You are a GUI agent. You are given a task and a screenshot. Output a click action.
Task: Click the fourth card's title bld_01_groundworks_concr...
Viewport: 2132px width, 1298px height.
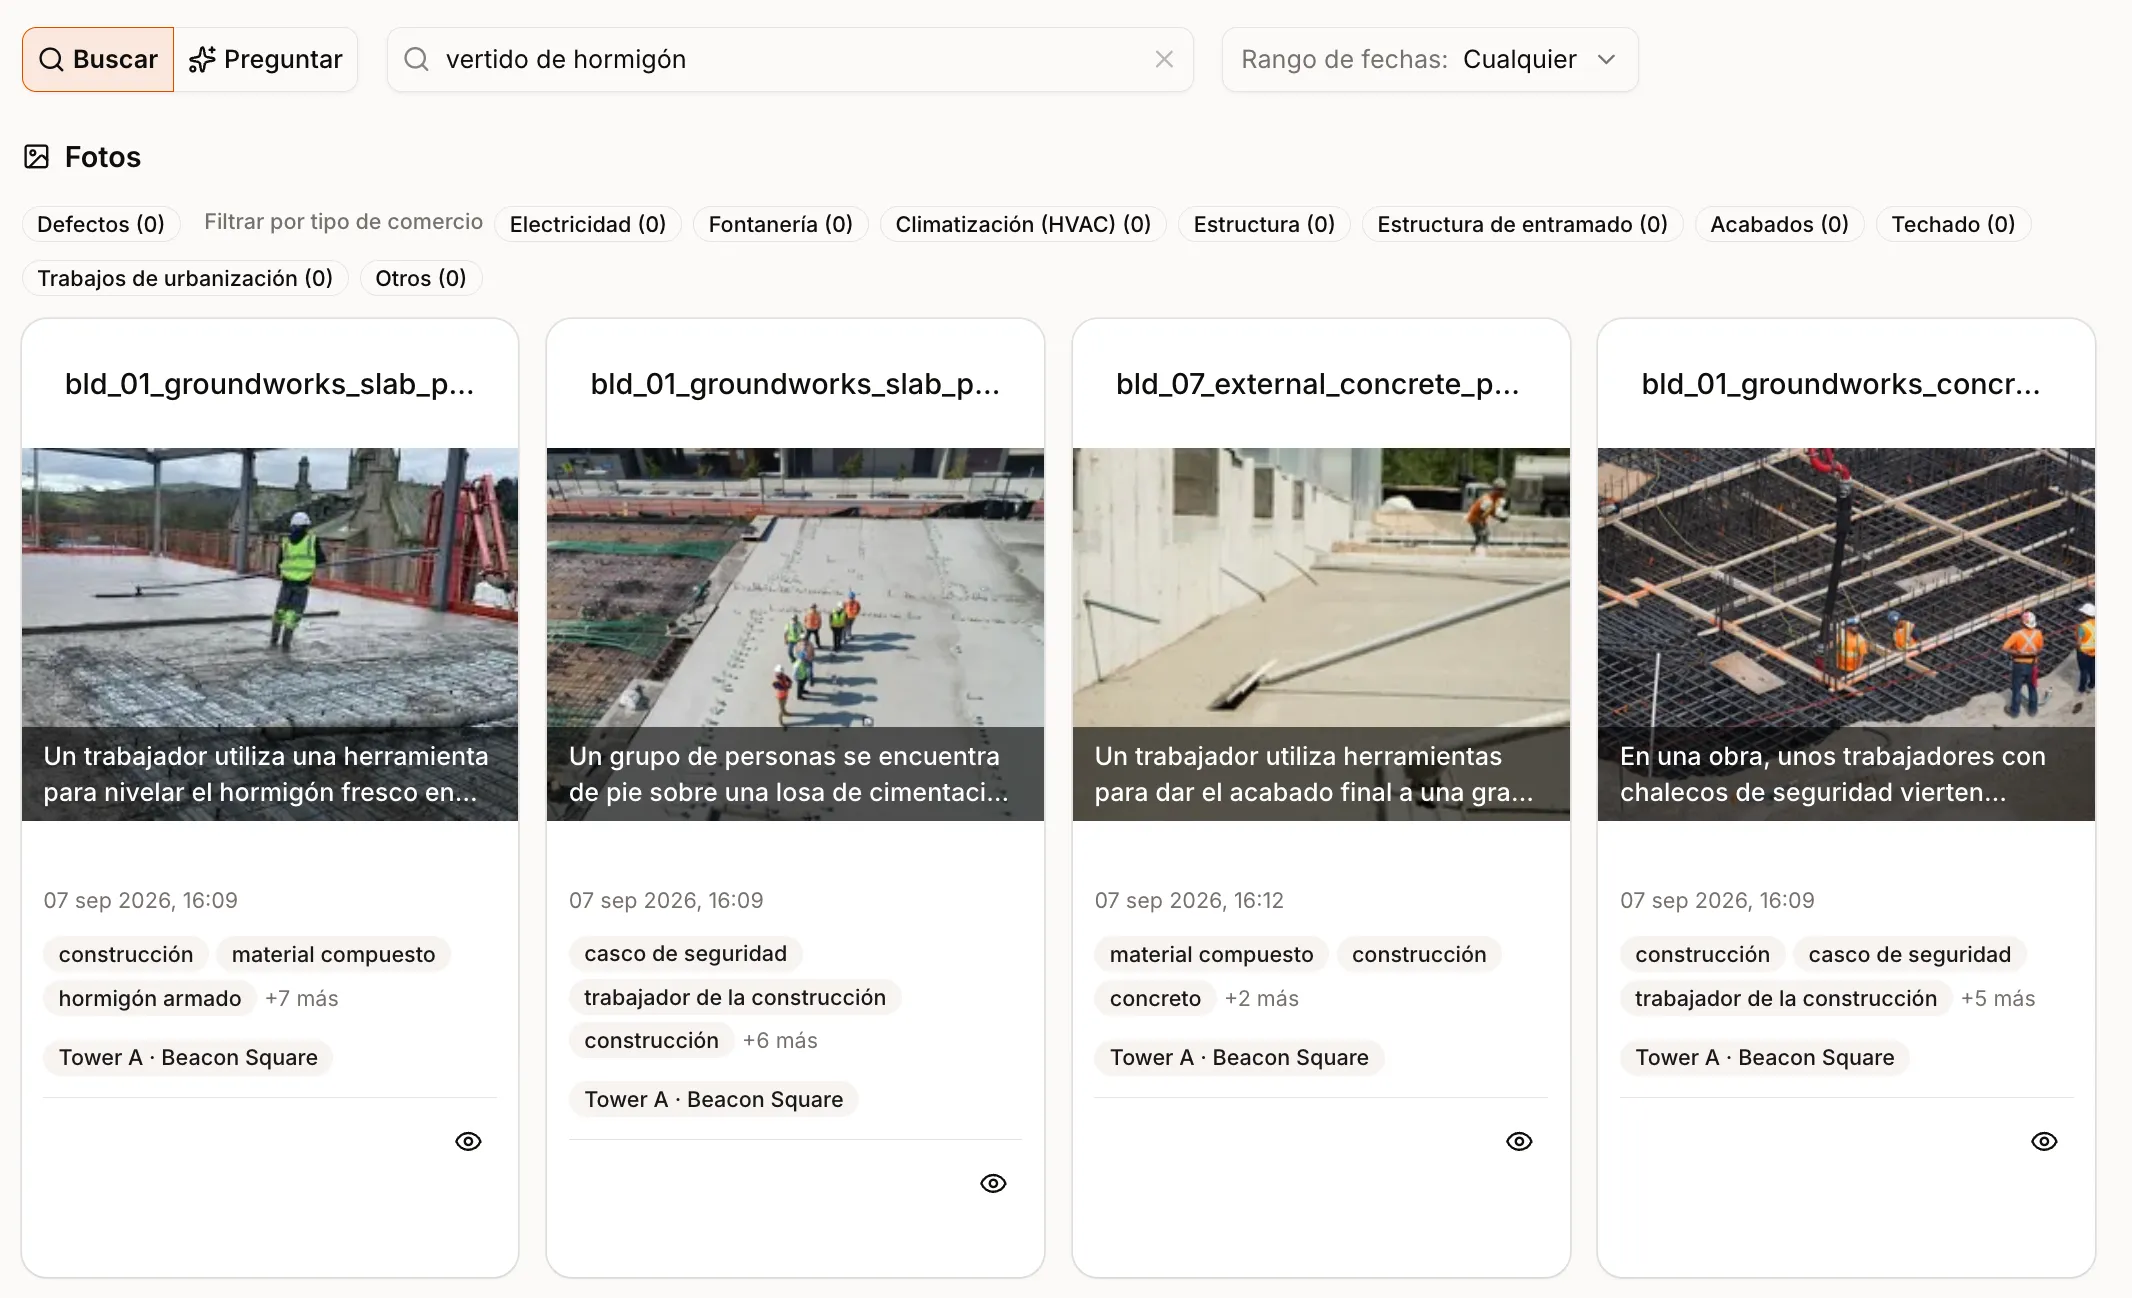pyautogui.click(x=1841, y=384)
